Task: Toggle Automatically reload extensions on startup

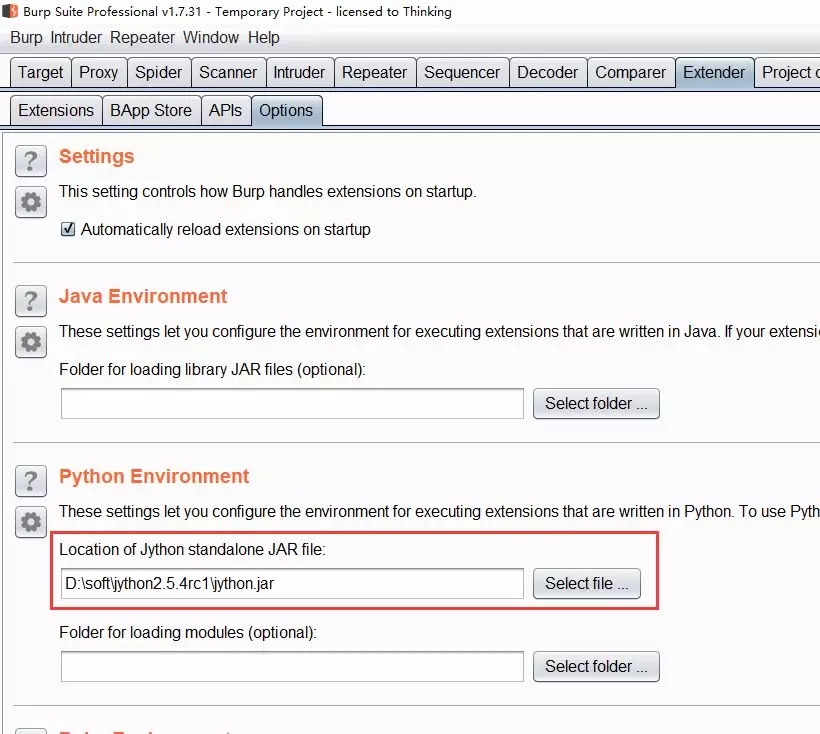Action: tap(68, 230)
